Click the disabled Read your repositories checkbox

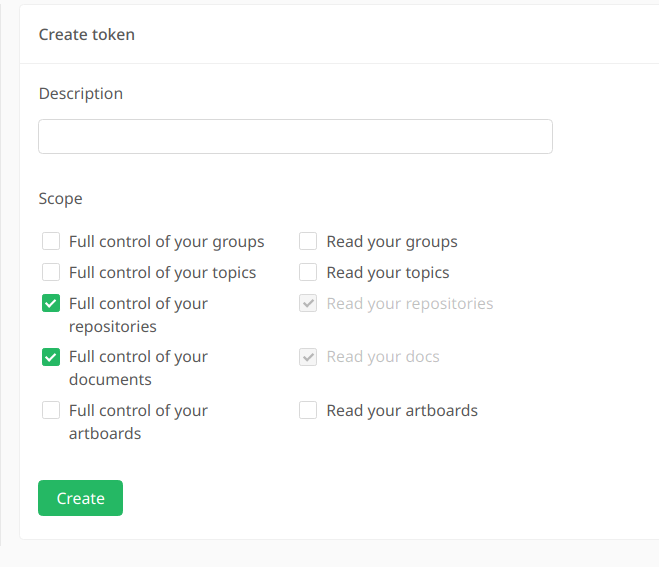coord(308,303)
